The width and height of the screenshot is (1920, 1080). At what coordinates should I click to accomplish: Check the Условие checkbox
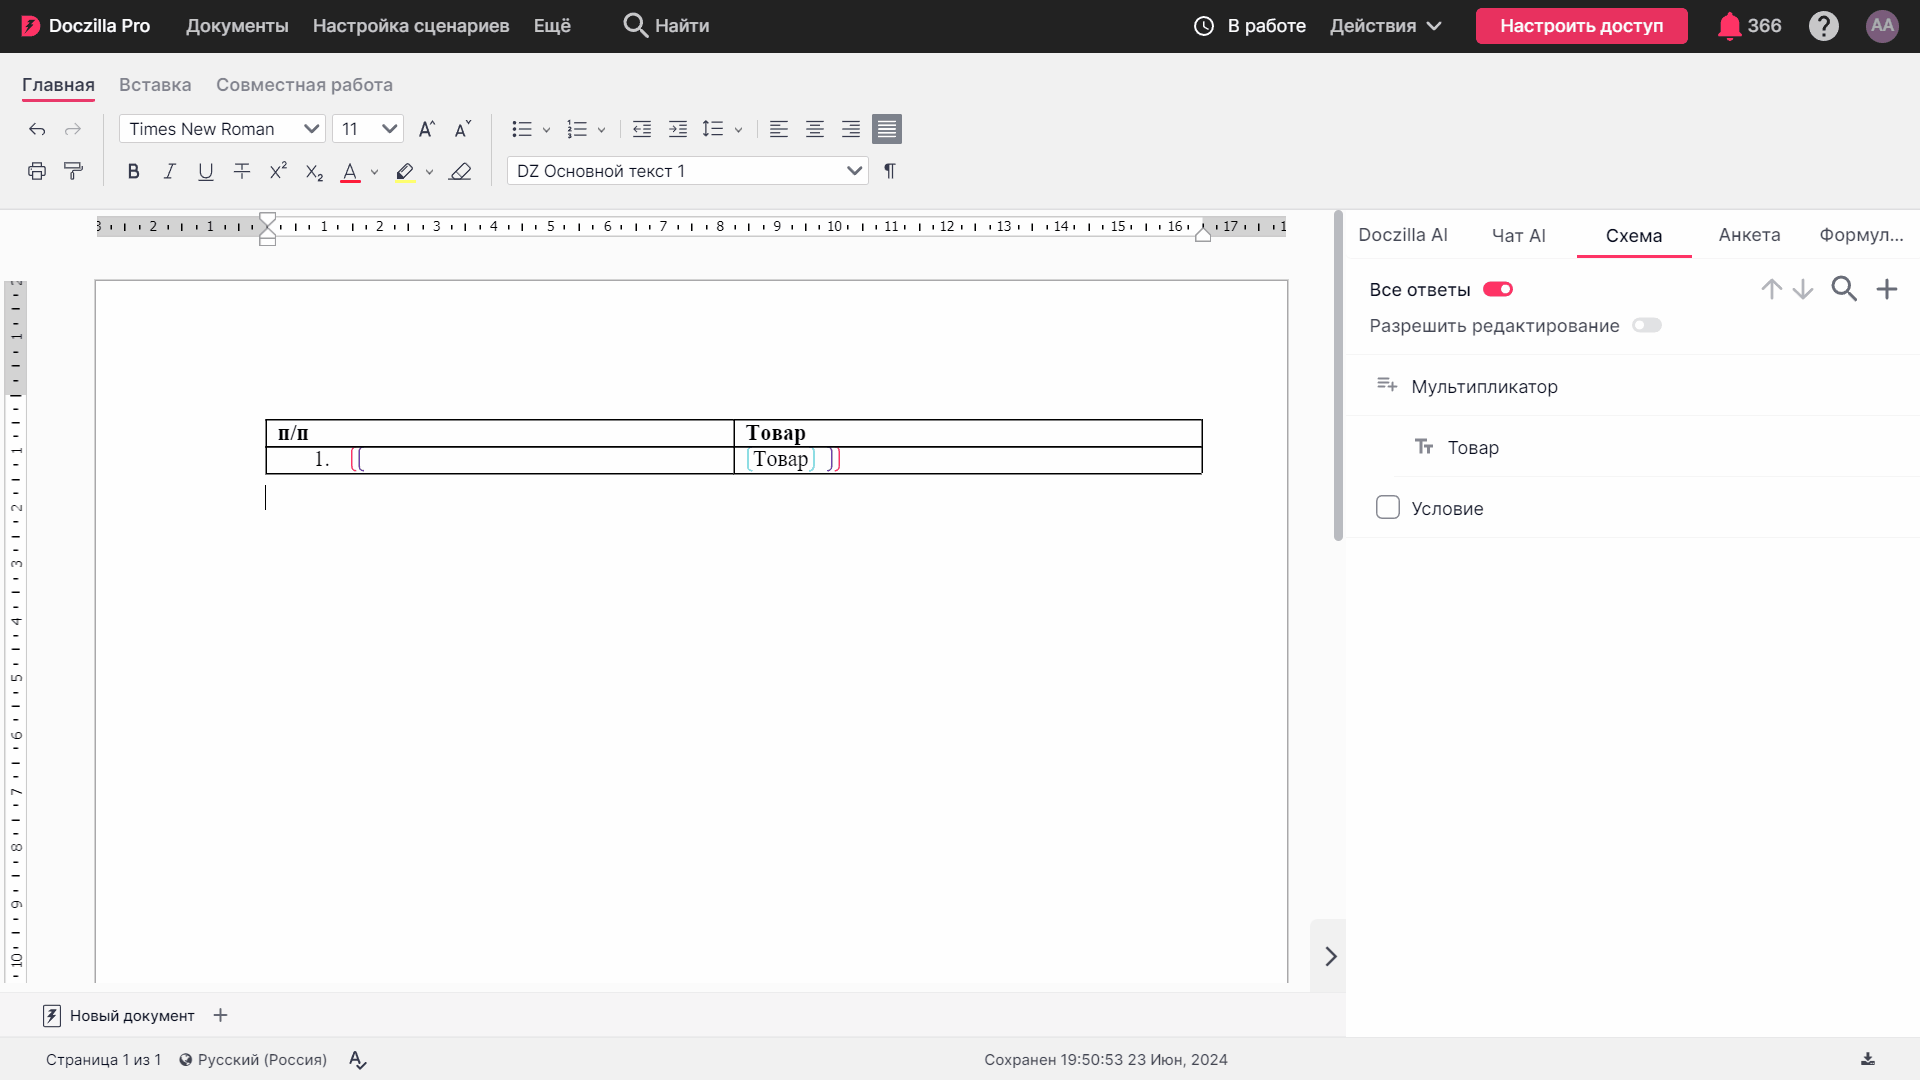click(x=1388, y=507)
